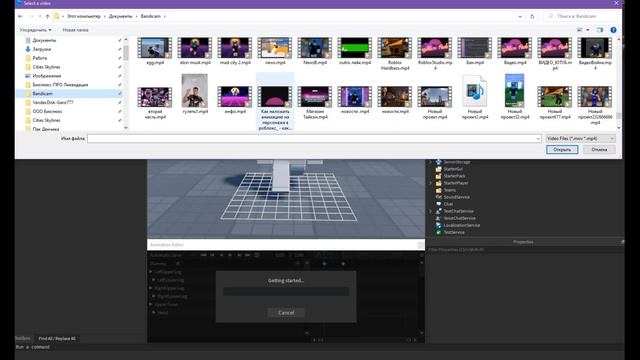Click the Новая папка button
This screenshot has width=640, height=360.
click(x=75, y=30)
